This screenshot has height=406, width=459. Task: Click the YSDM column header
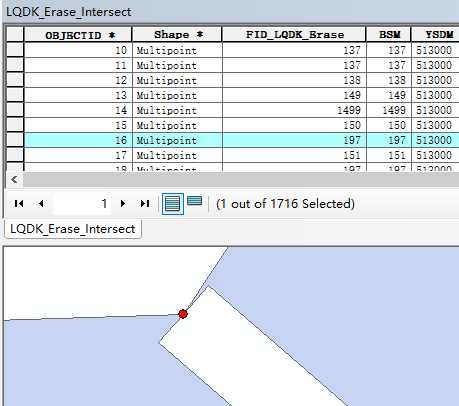pyautogui.click(x=435, y=34)
